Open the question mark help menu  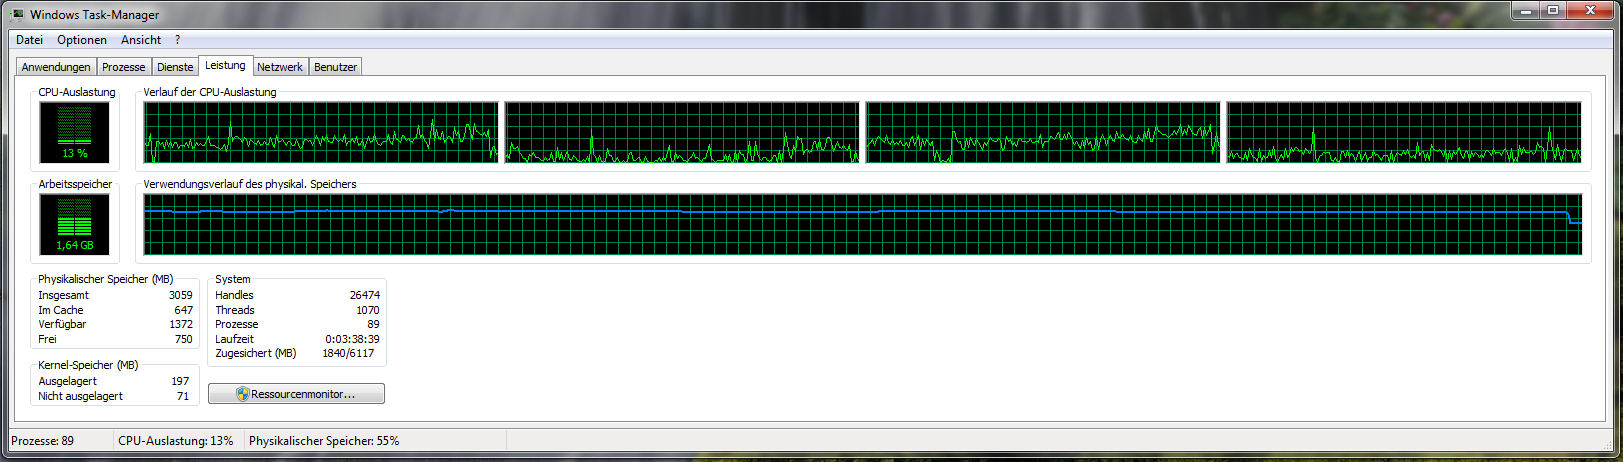point(177,40)
